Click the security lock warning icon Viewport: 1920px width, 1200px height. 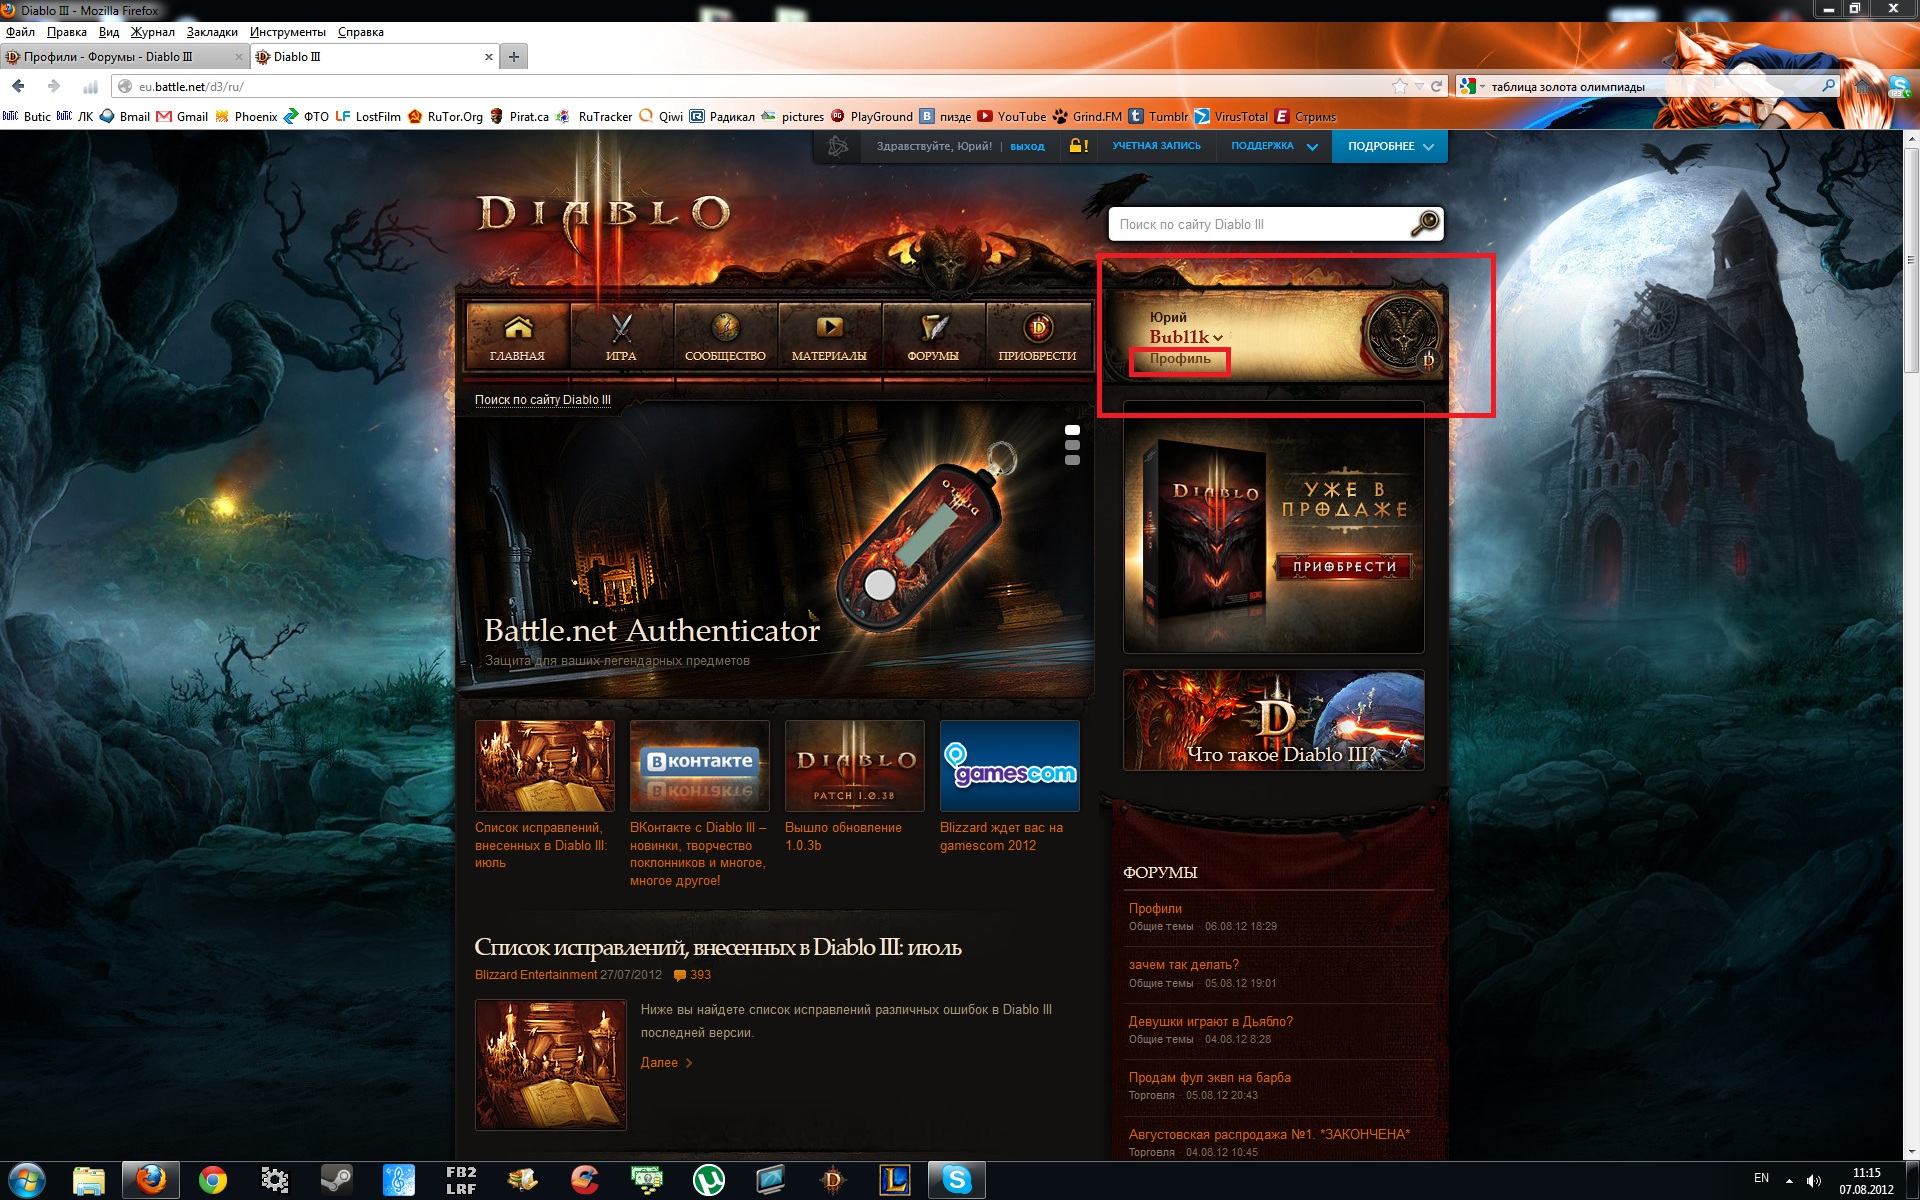pos(1079,146)
